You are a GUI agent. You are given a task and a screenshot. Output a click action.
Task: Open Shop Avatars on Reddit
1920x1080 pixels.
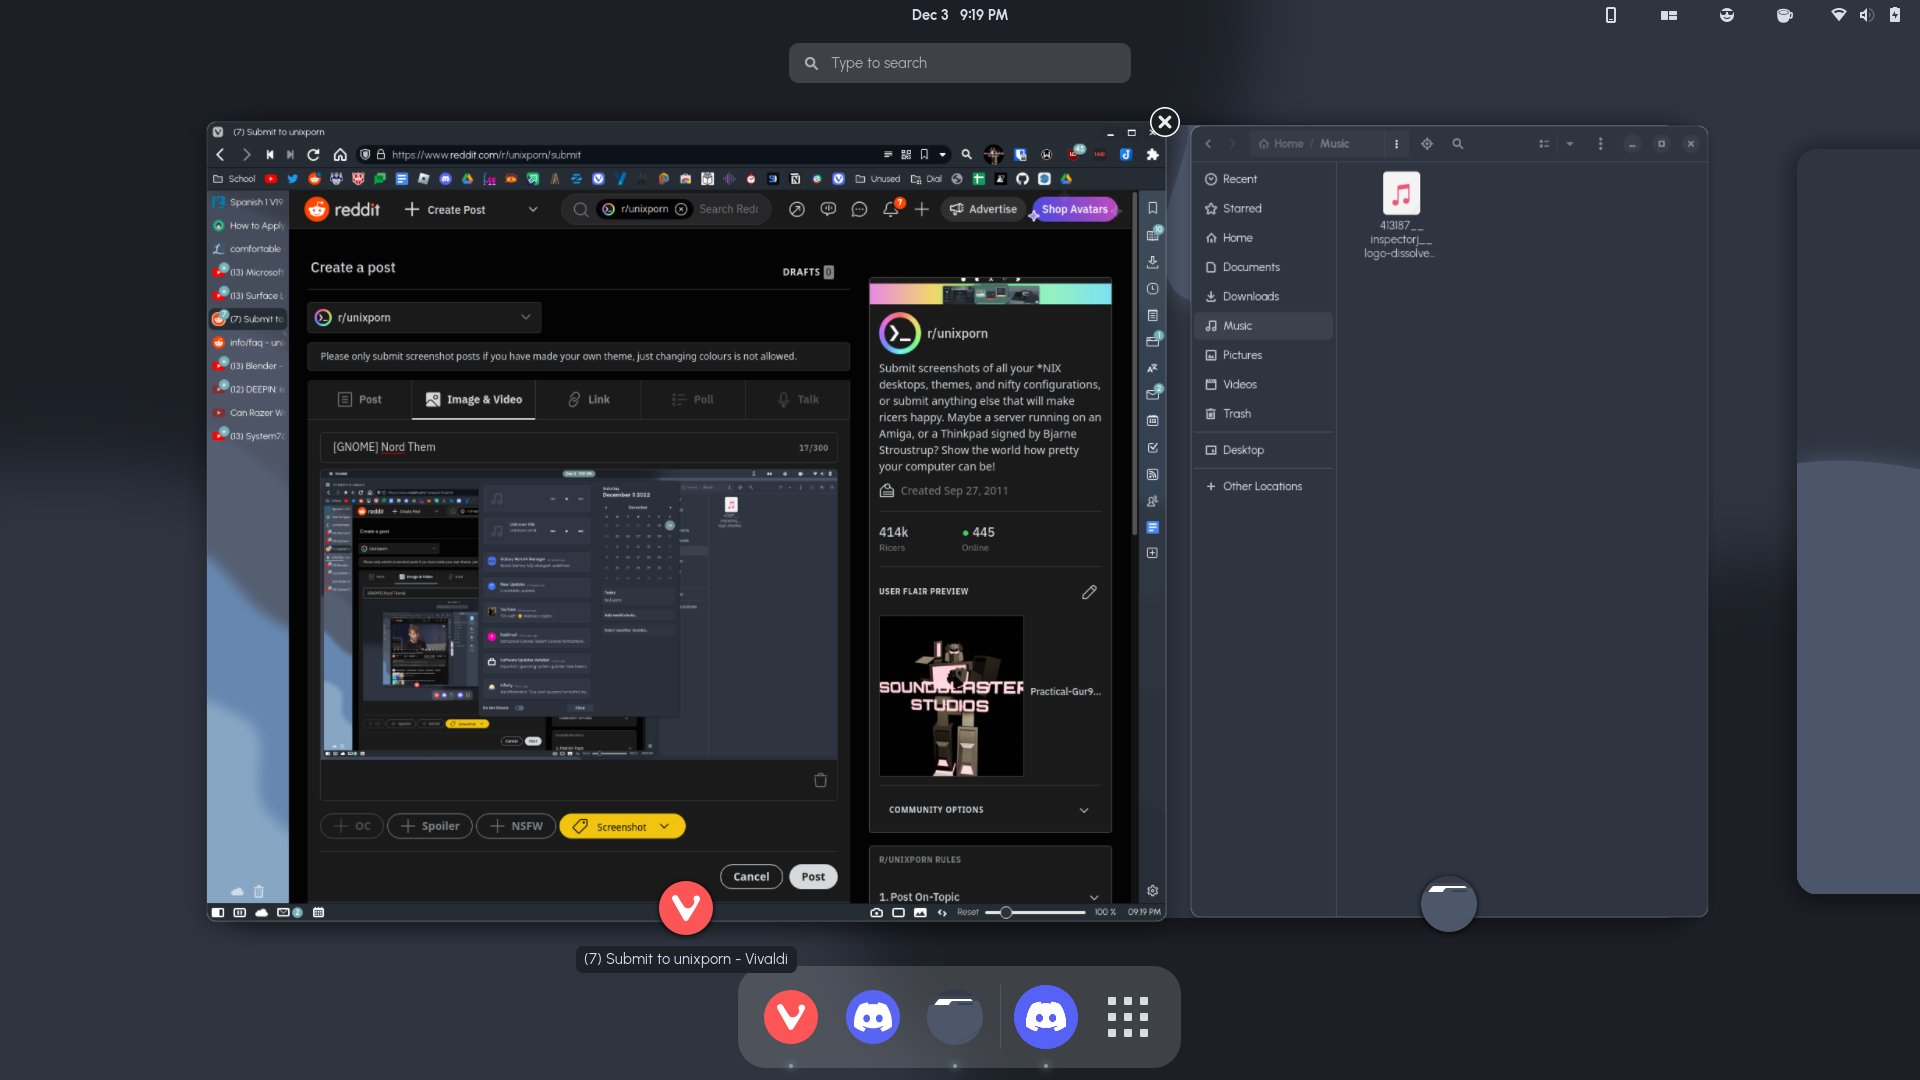1074,209
